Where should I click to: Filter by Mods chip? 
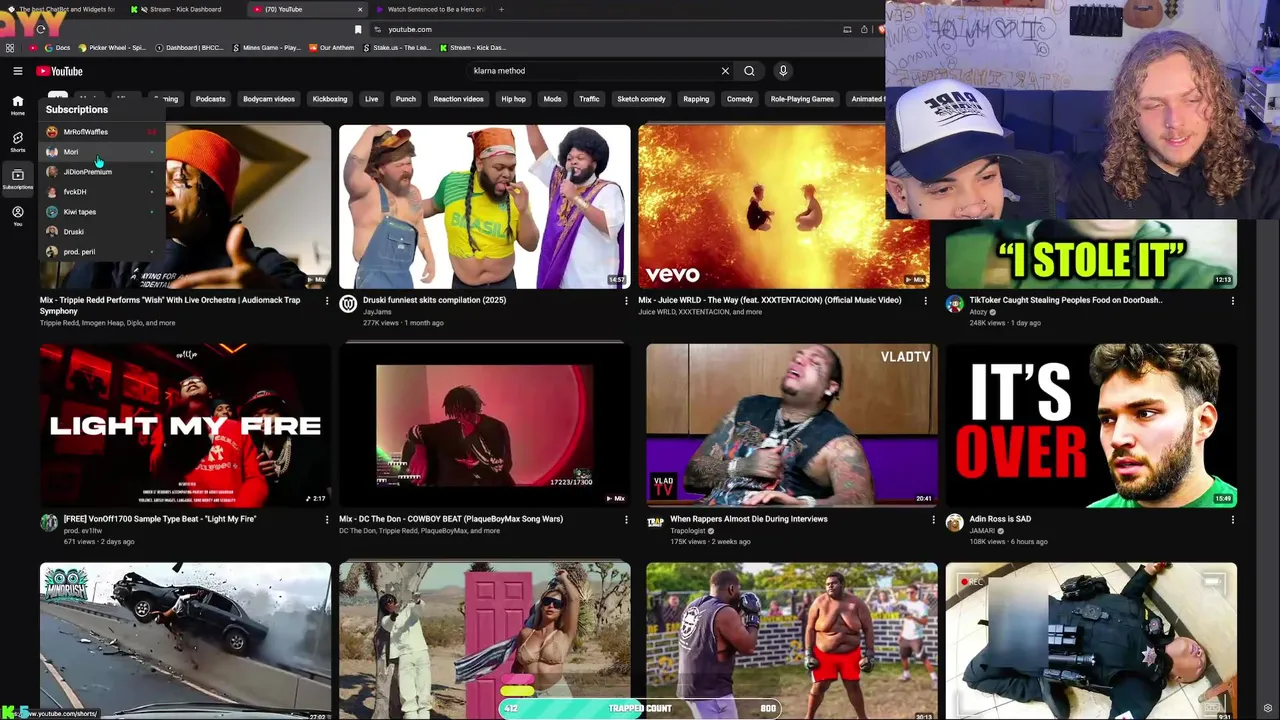(552, 99)
